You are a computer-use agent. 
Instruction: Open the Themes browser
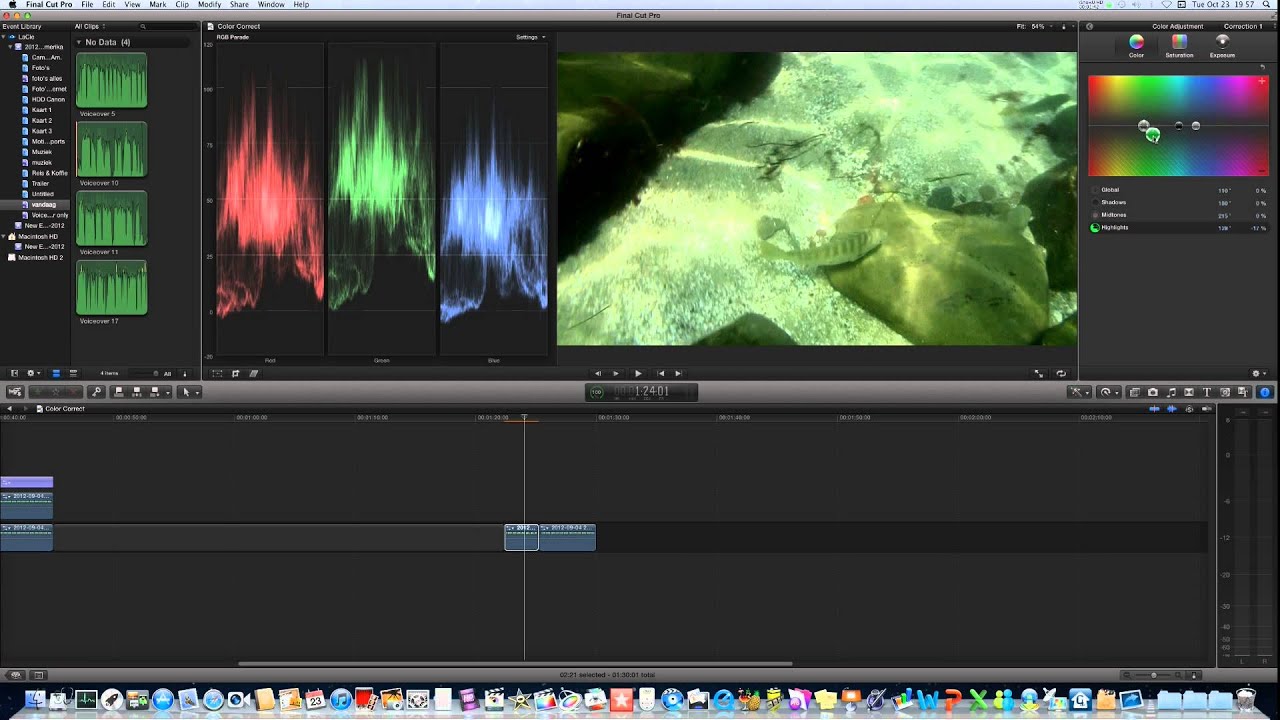[x=1243, y=392]
